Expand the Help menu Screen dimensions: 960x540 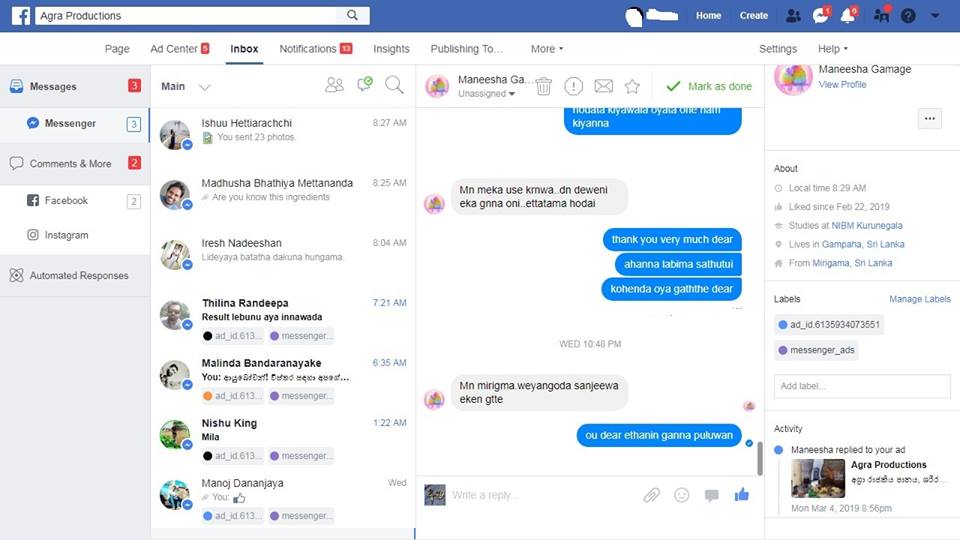pyautogui.click(x=833, y=49)
